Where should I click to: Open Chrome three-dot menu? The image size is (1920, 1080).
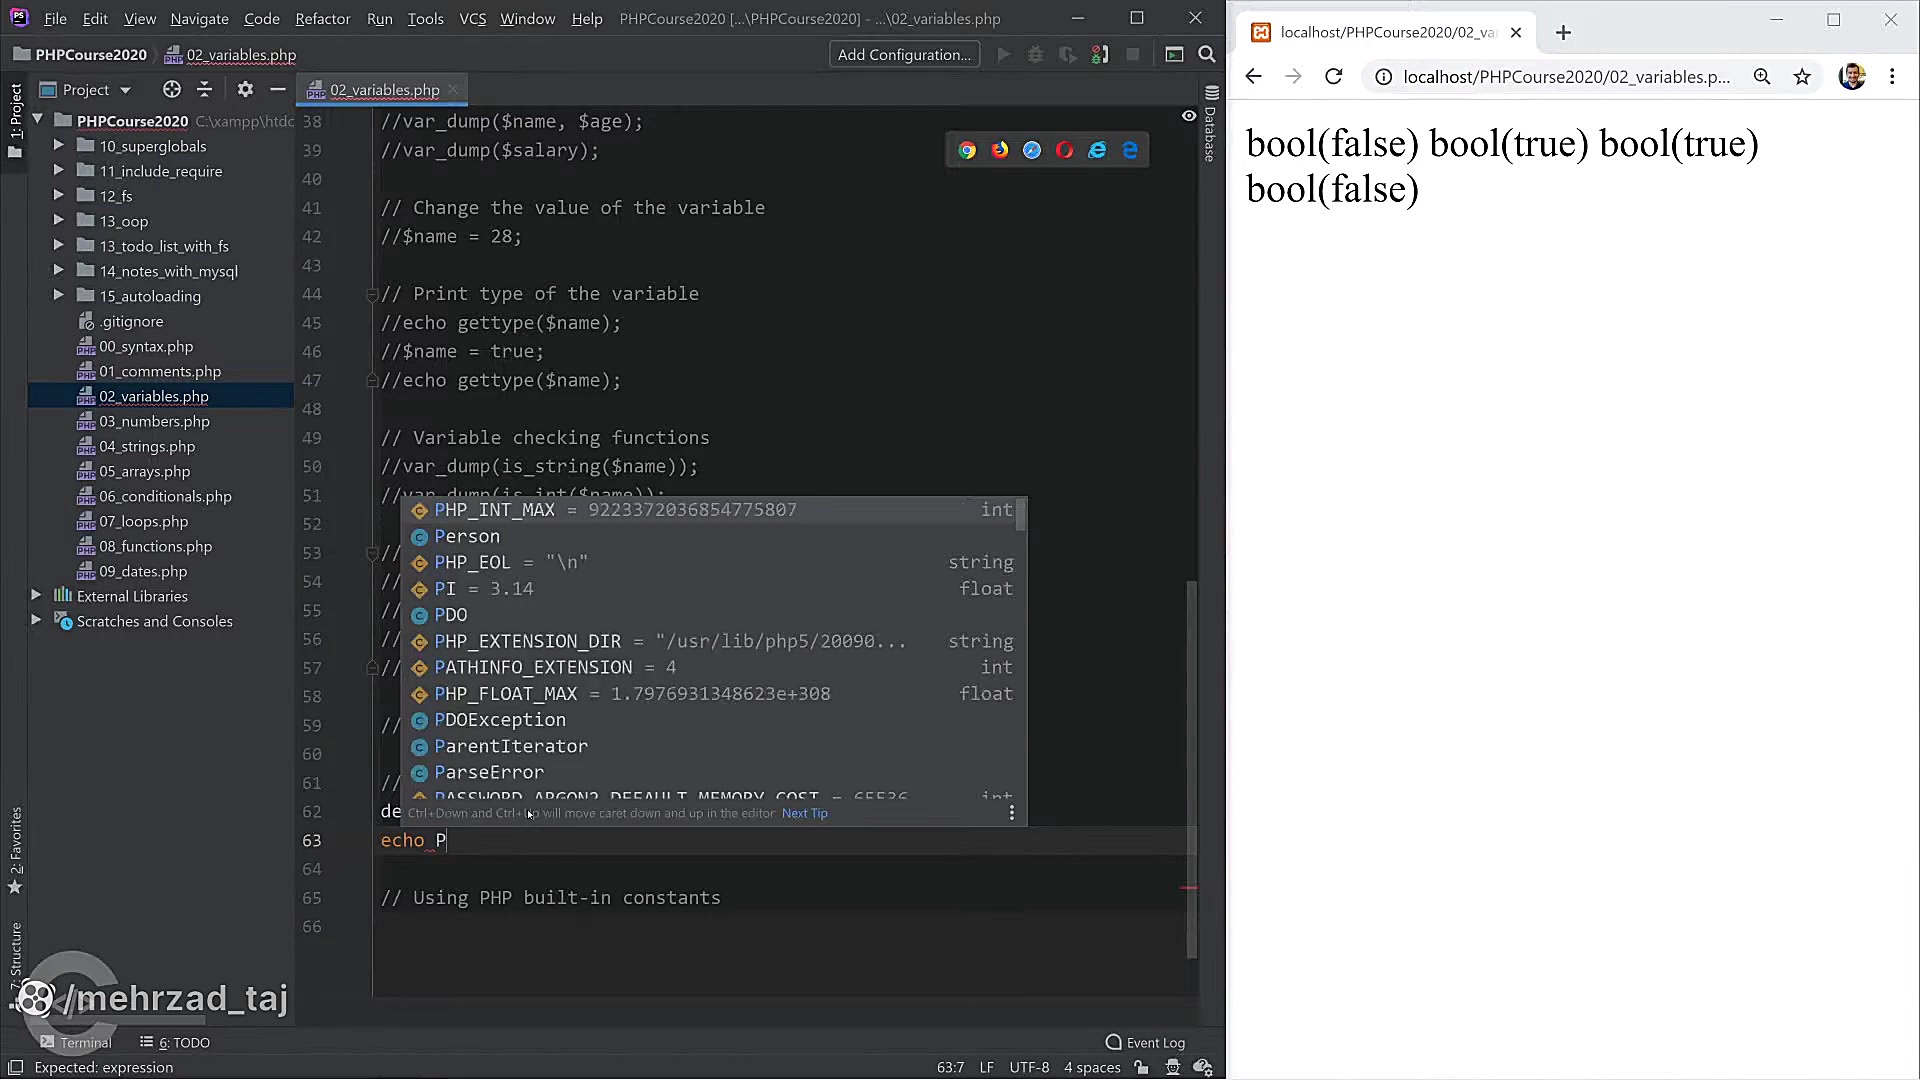click(1892, 76)
